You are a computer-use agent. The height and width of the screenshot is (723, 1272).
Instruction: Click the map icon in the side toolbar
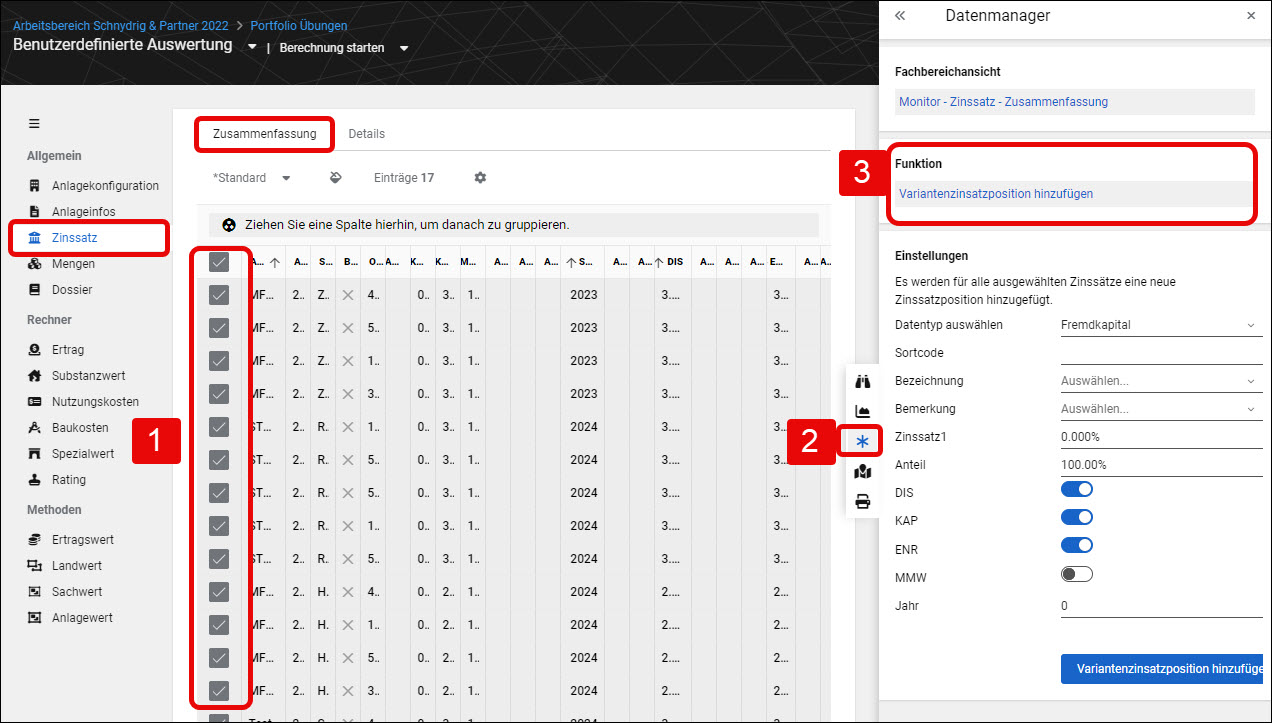[863, 472]
